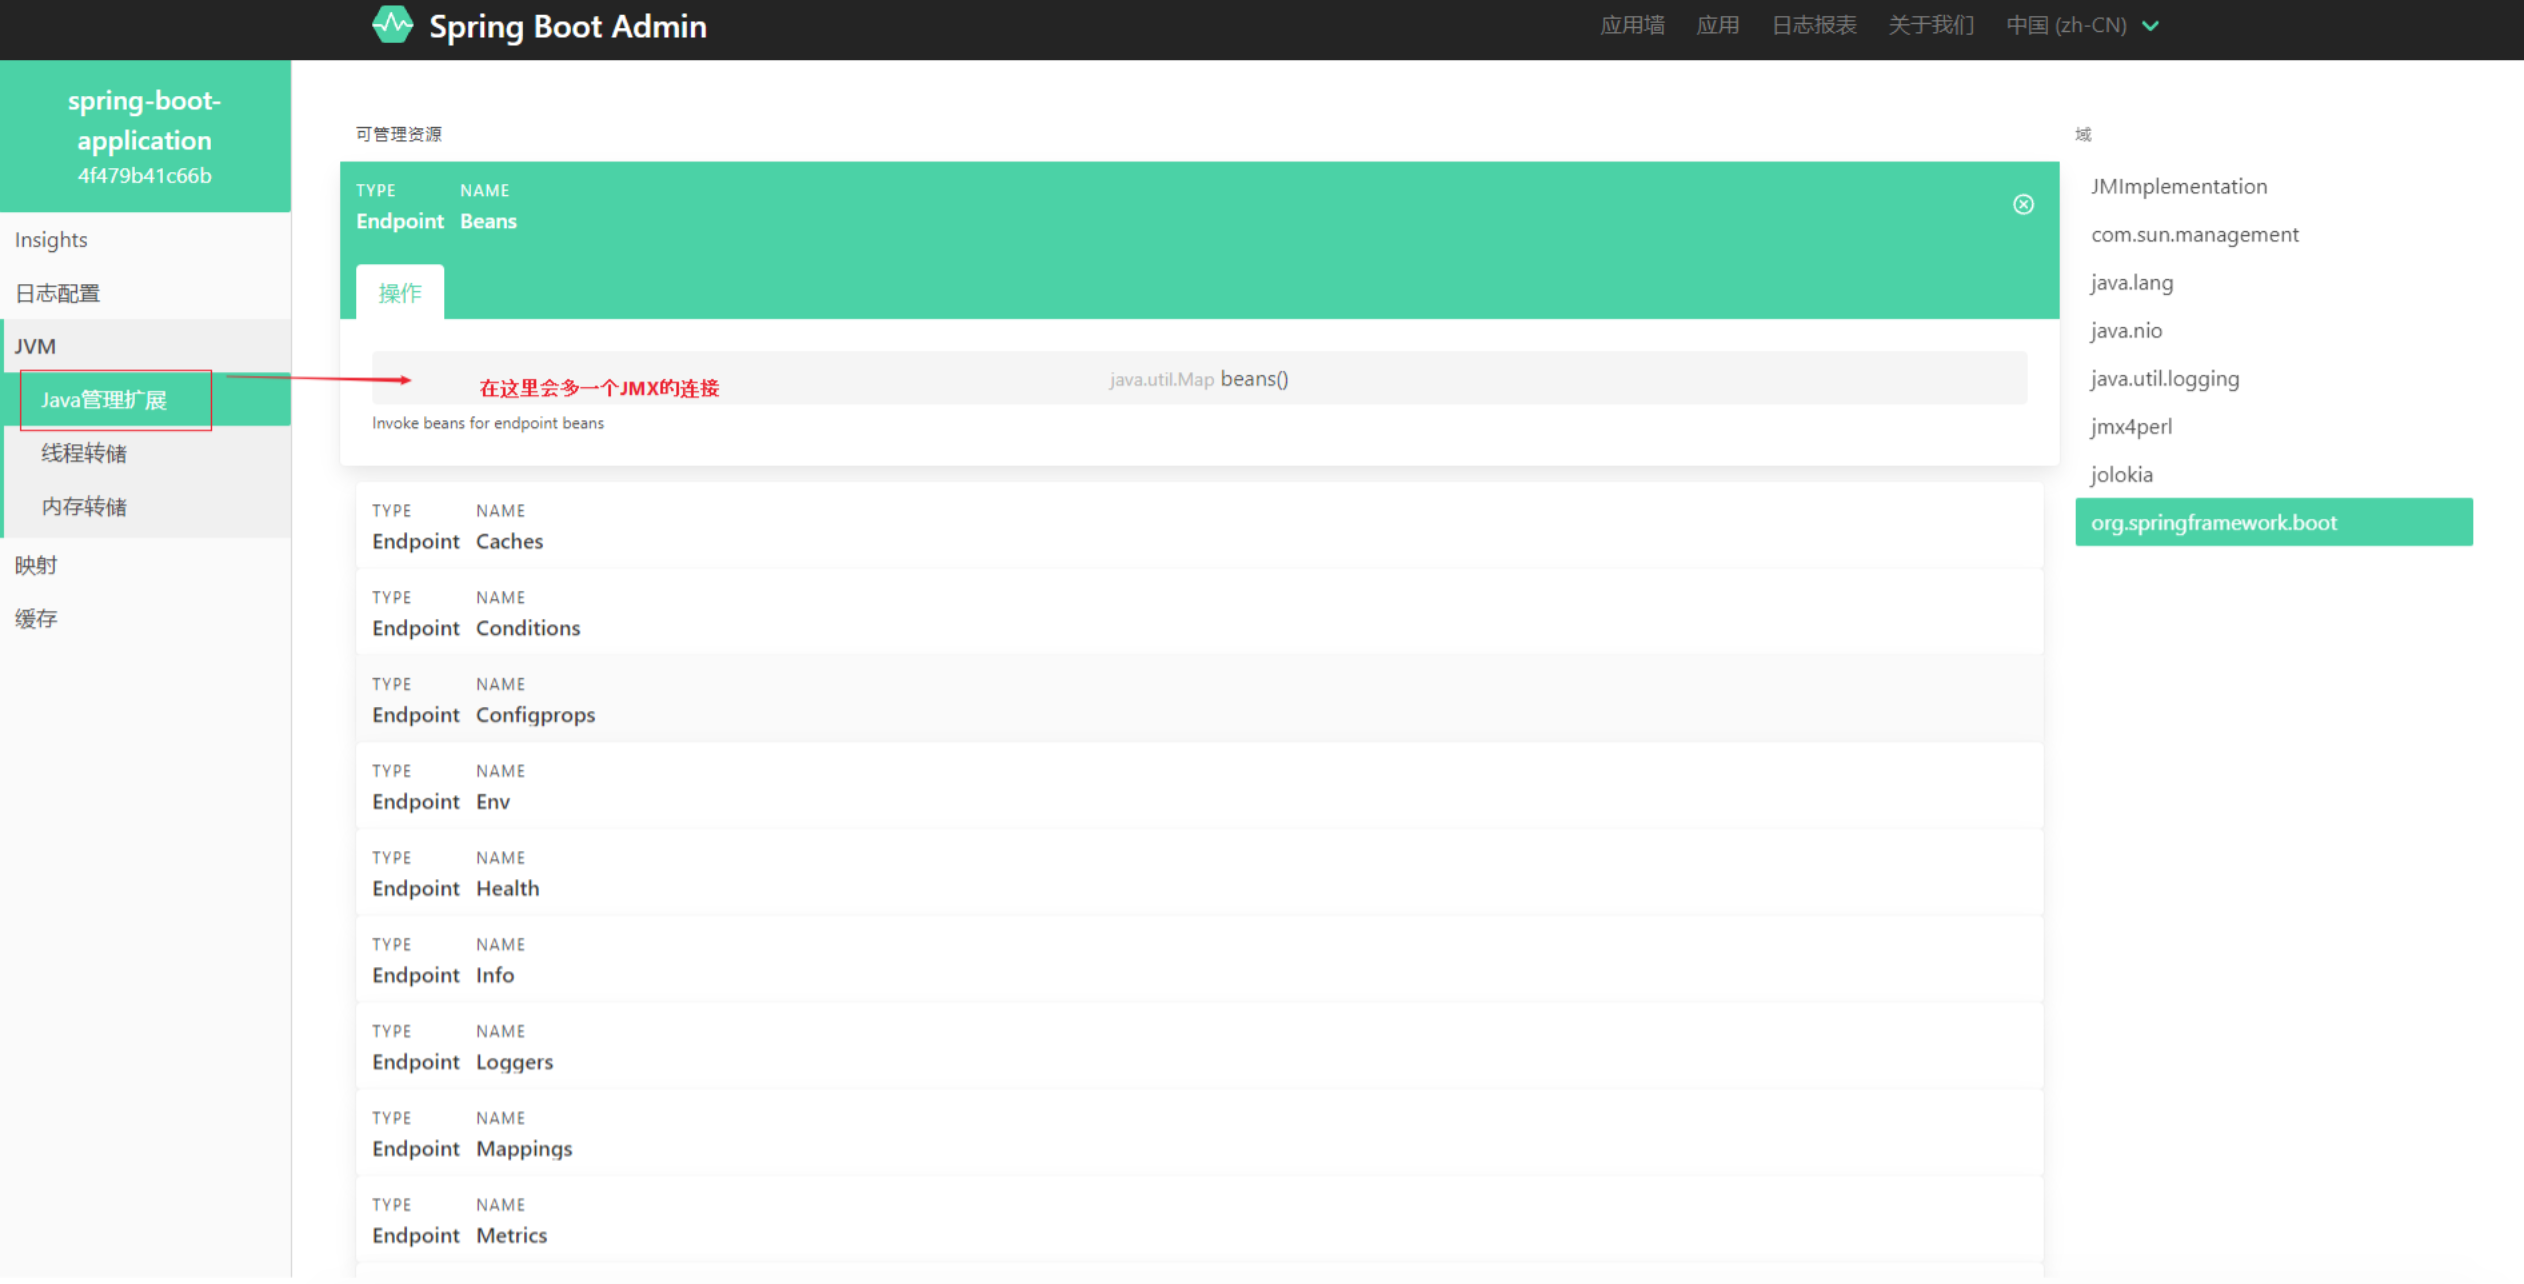This screenshot has height=1284, width=2524.
Task: Click the Beans endpoint header name
Action: [x=488, y=221]
